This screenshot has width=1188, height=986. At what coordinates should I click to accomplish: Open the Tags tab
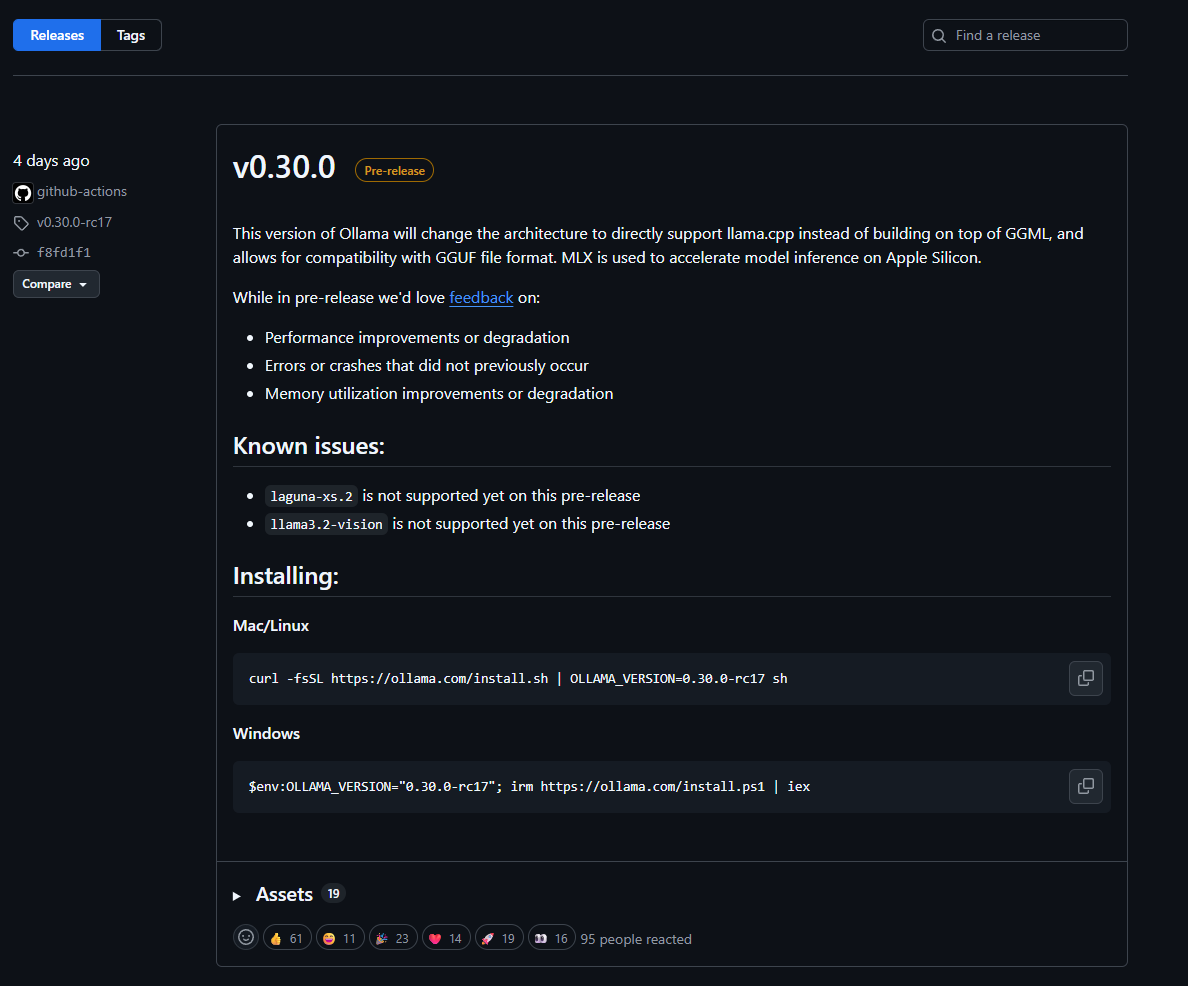pos(131,35)
